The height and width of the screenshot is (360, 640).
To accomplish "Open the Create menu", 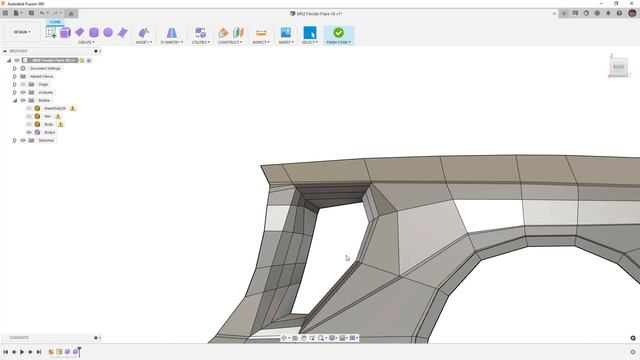I will (x=86, y=42).
